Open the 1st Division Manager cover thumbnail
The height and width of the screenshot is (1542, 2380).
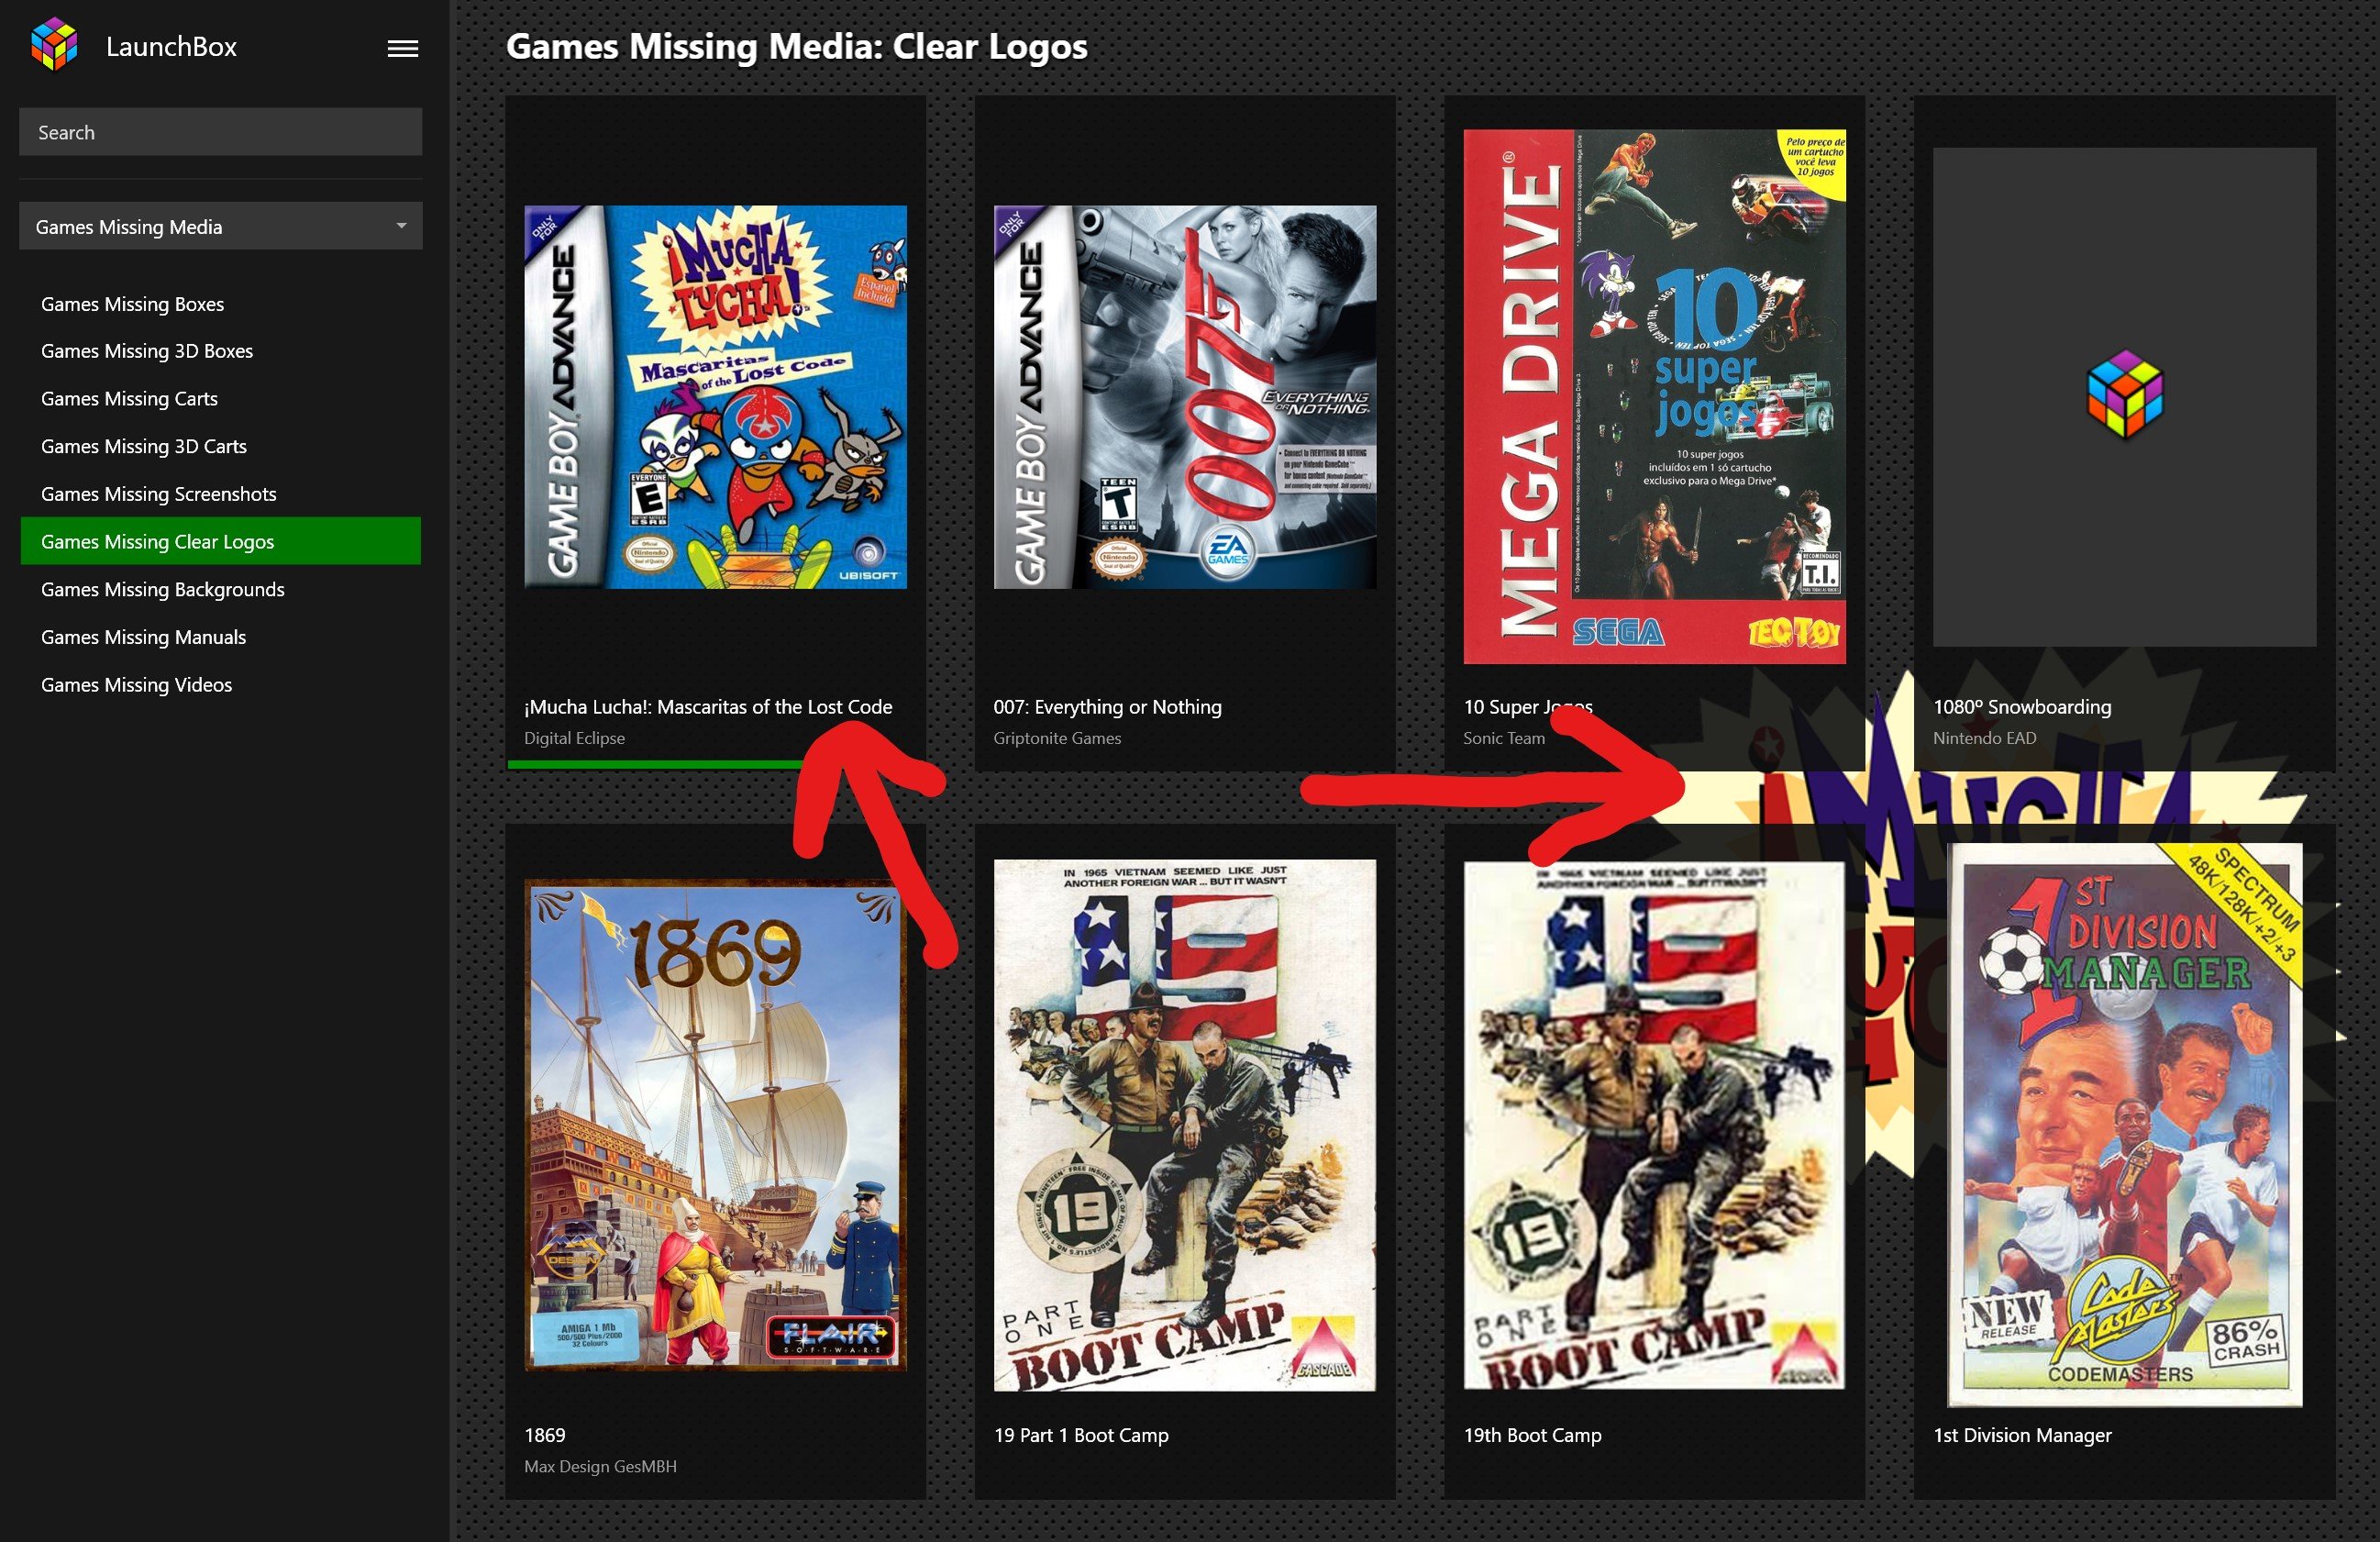point(2124,1125)
